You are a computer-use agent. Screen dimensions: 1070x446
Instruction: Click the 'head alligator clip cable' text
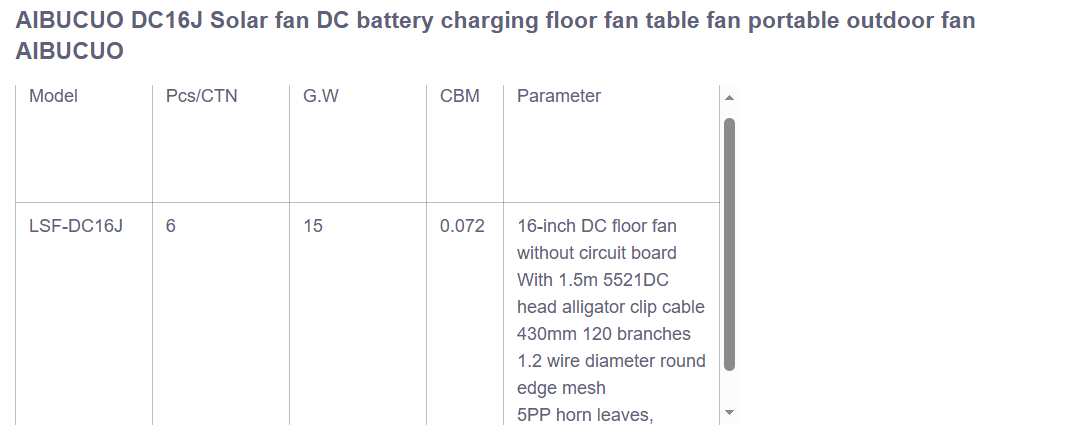(611, 307)
